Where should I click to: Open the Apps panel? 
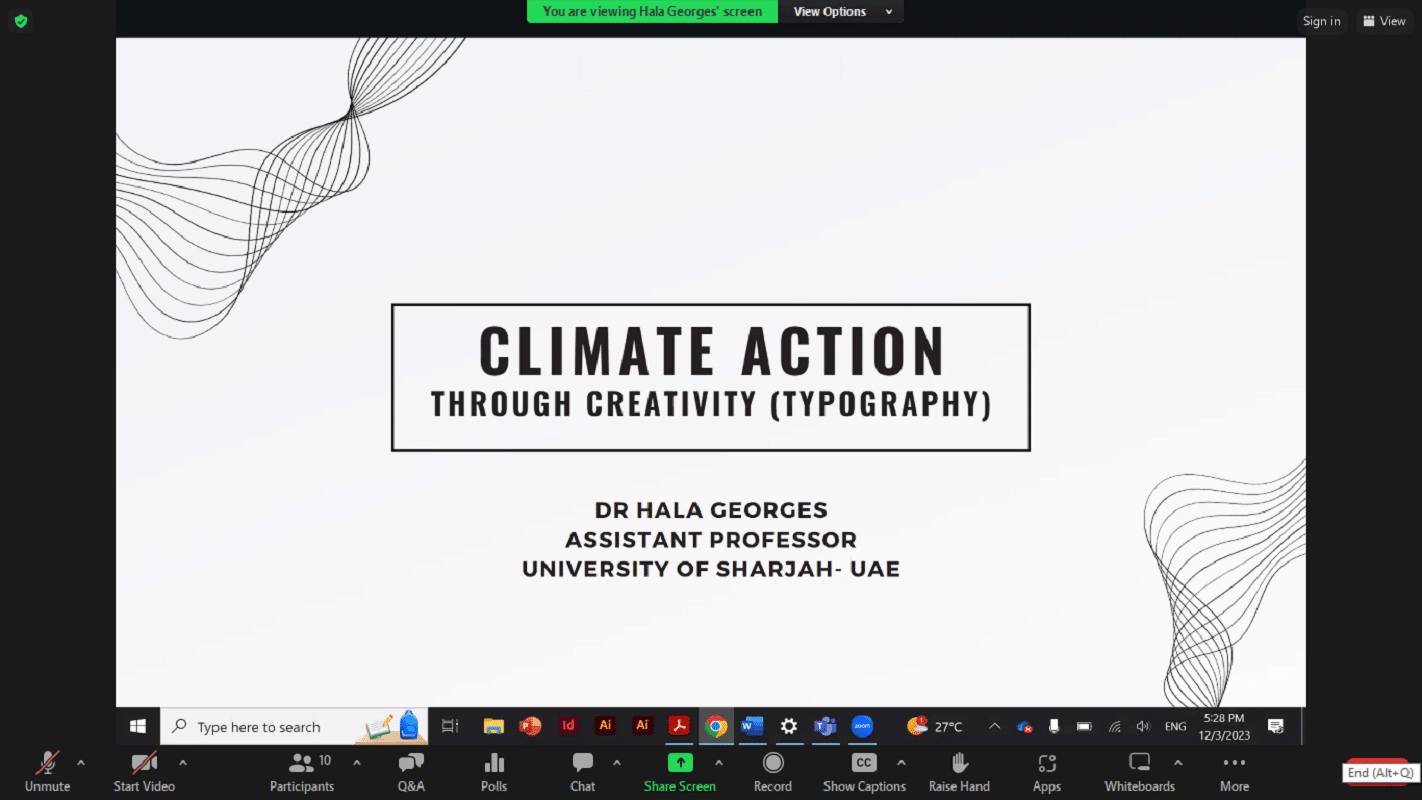pos(1047,771)
